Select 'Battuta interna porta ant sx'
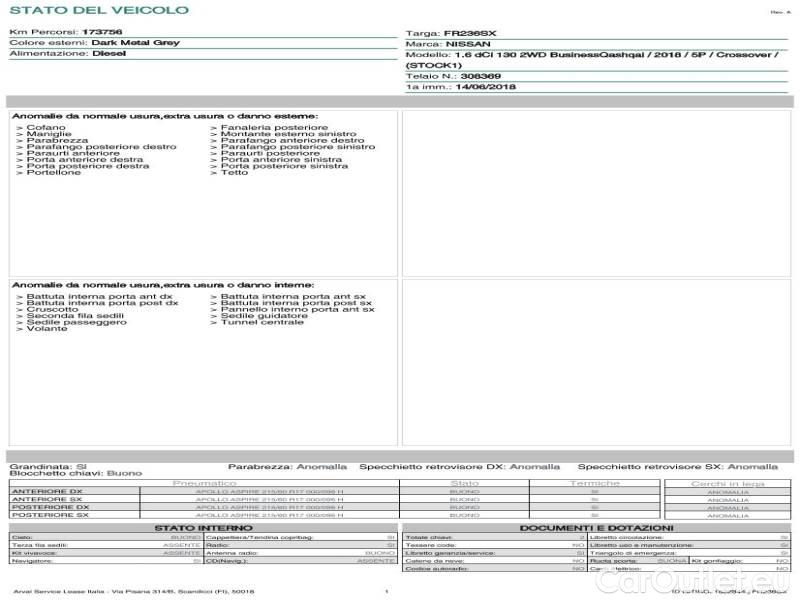The width and height of the screenshot is (800, 600). tap(293, 296)
